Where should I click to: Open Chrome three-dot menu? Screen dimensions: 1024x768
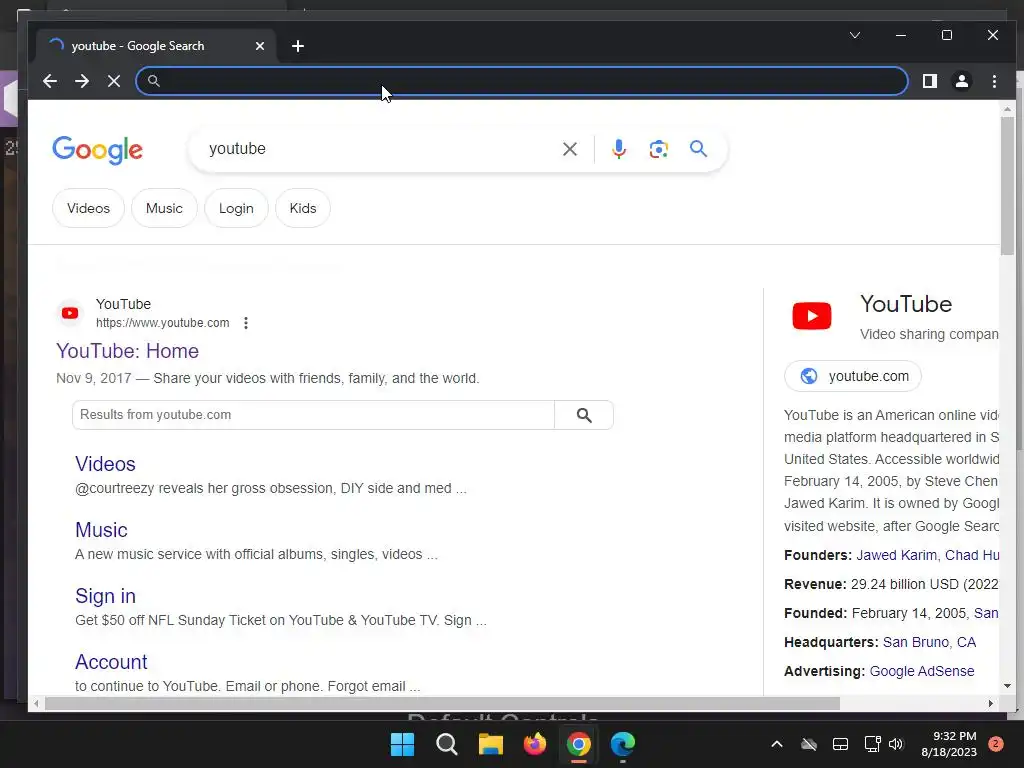[994, 81]
